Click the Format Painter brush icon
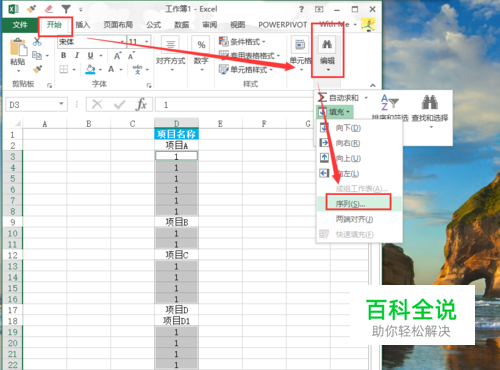500x370 pixels. pos(37,69)
